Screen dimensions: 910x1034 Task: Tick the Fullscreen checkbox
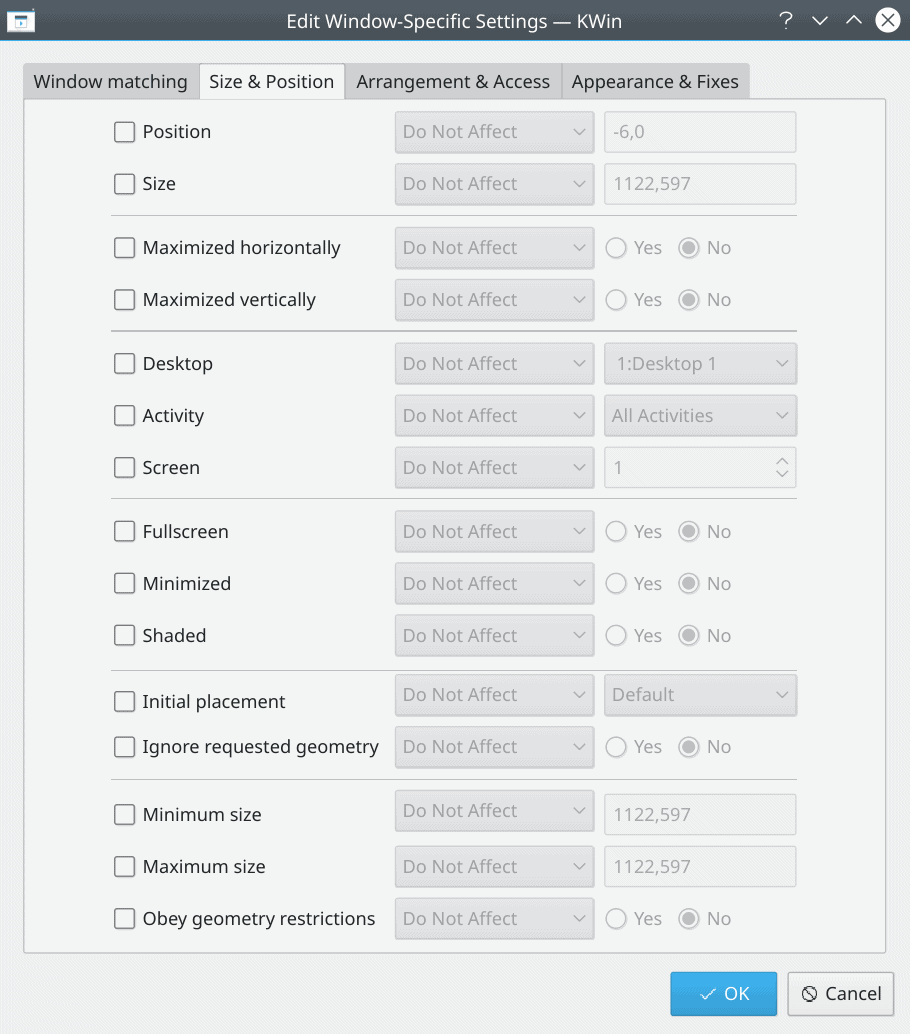coord(124,532)
